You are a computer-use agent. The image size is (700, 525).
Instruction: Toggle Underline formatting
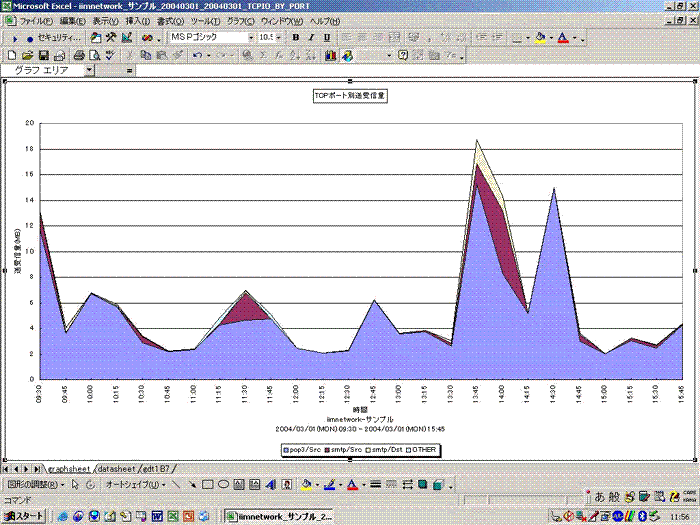327,37
